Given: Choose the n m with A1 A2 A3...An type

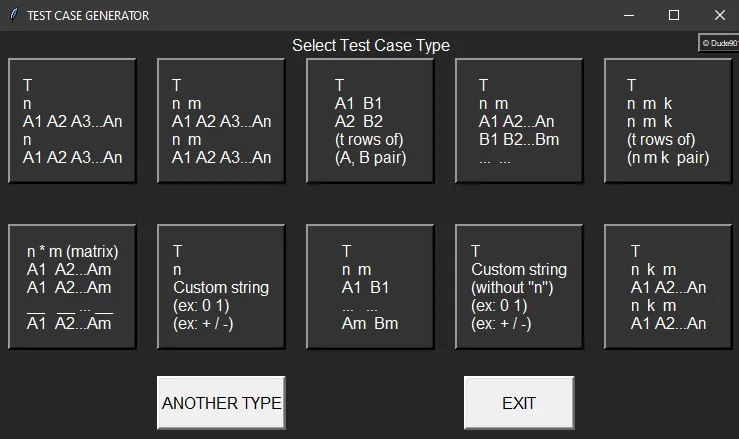Looking at the screenshot, I should [x=221, y=121].
